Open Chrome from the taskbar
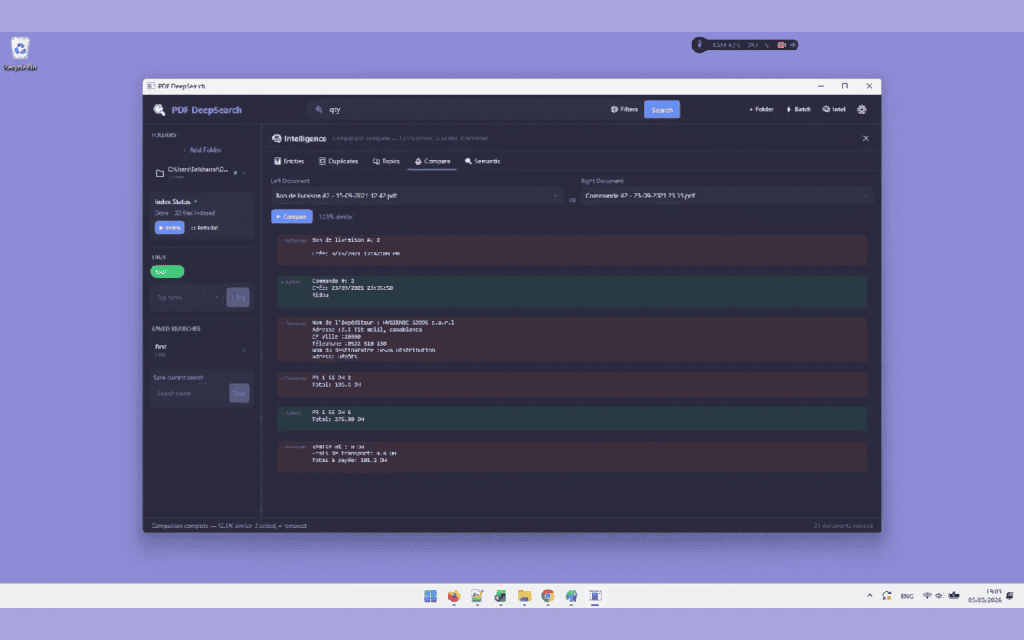This screenshot has width=1024, height=640. (x=548, y=596)
